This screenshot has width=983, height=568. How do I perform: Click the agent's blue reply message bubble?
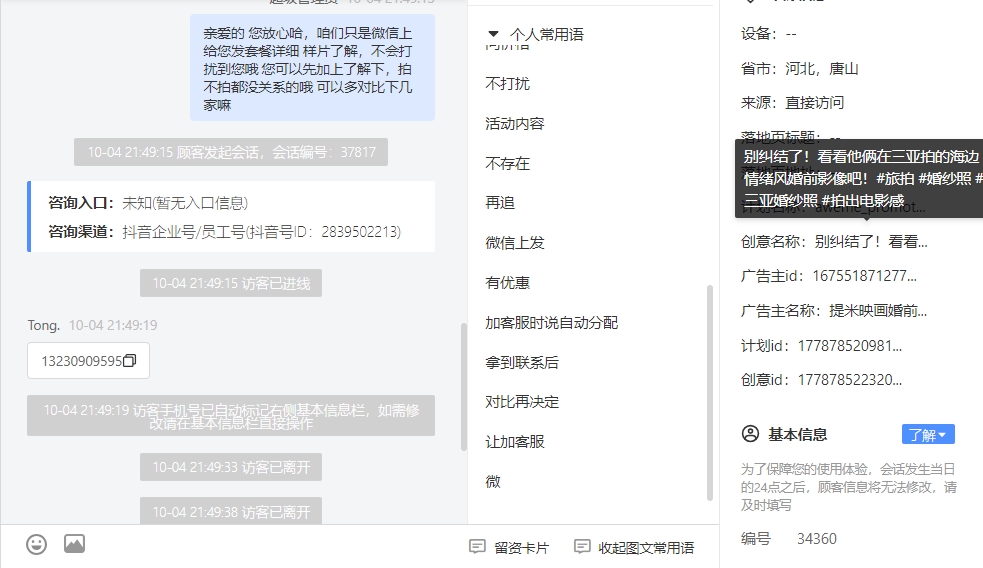click(x=312, y=68)
